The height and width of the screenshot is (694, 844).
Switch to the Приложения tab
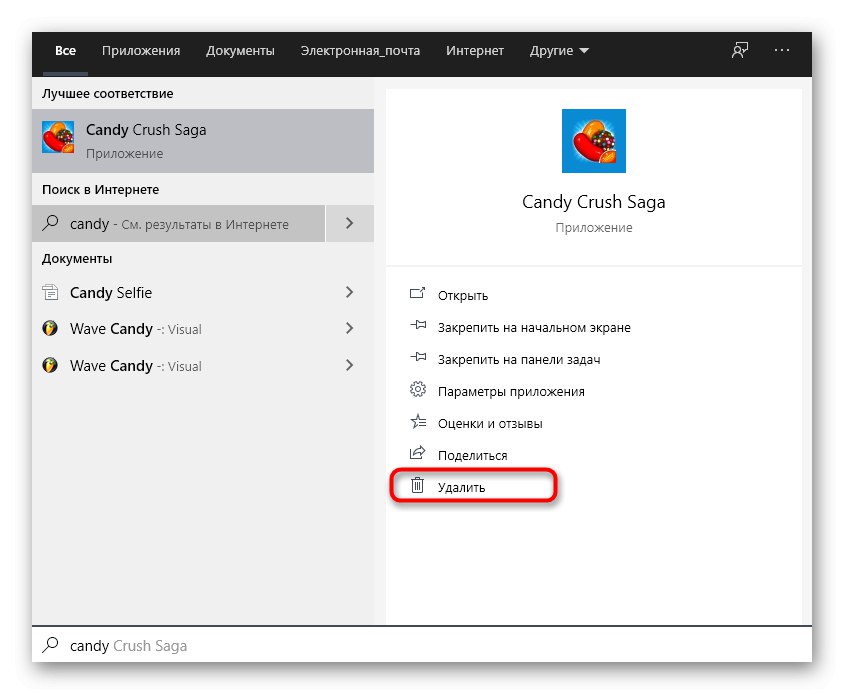[141, 51]
